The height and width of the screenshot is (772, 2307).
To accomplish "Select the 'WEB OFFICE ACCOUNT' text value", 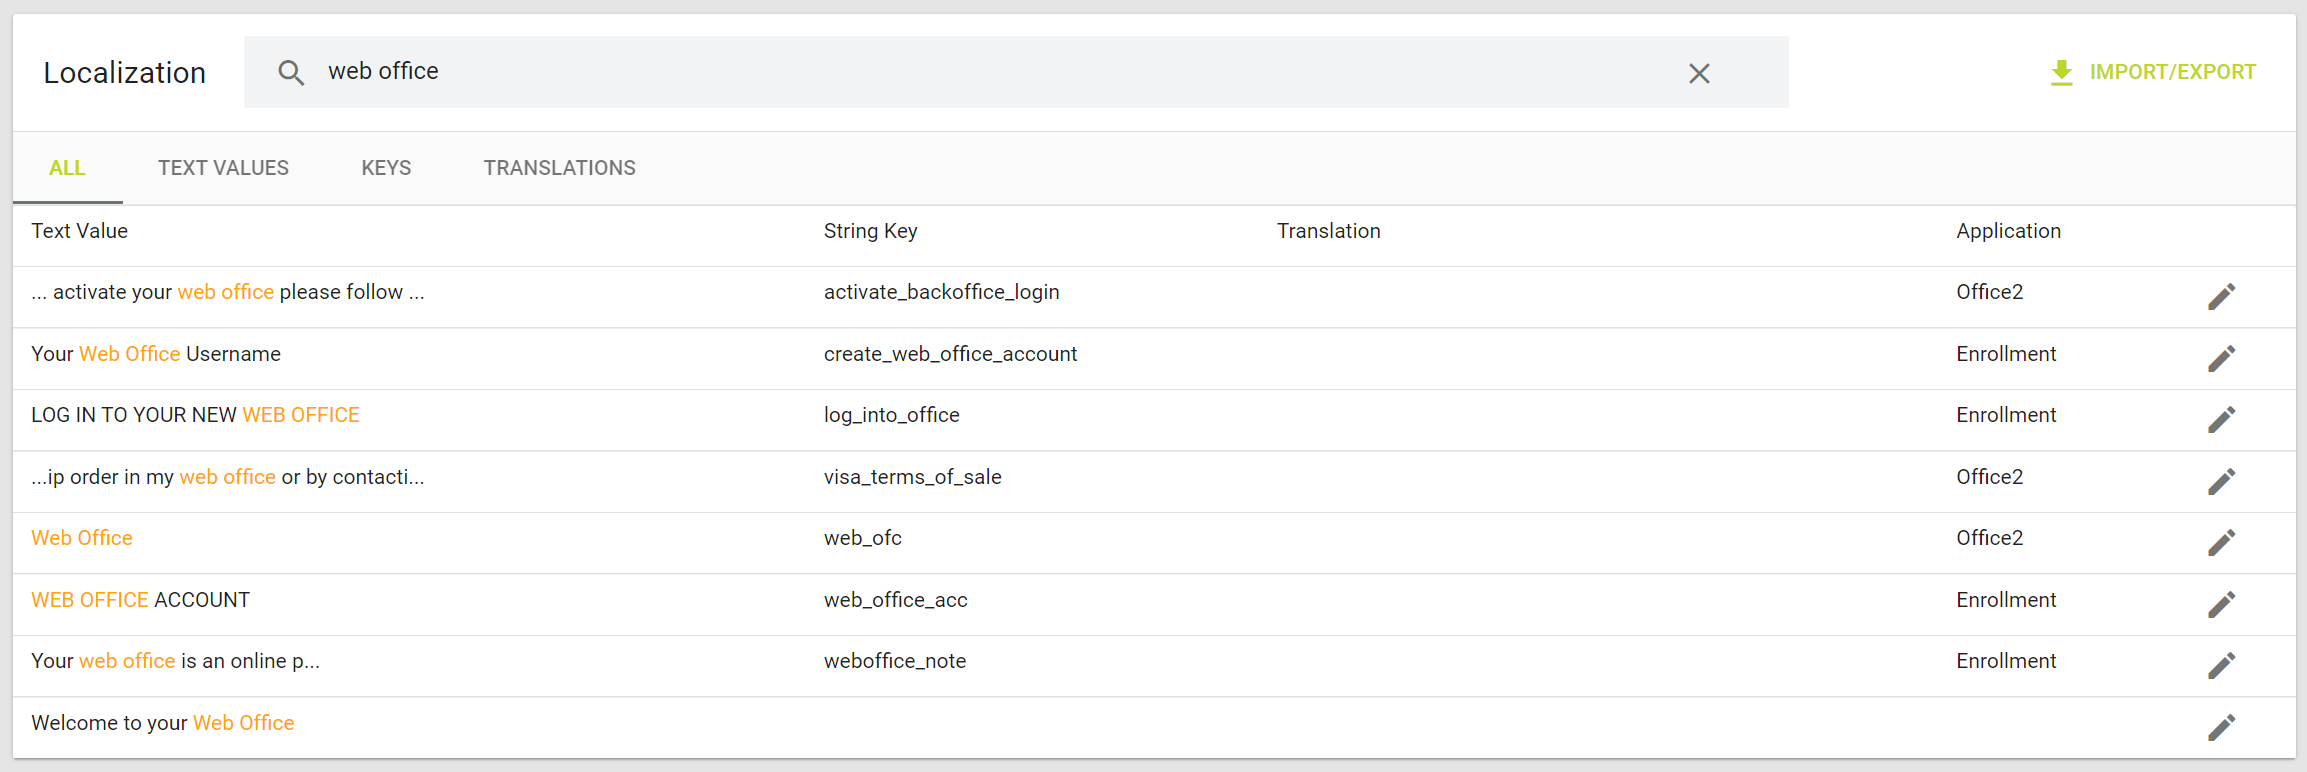I will click(141, 600).
